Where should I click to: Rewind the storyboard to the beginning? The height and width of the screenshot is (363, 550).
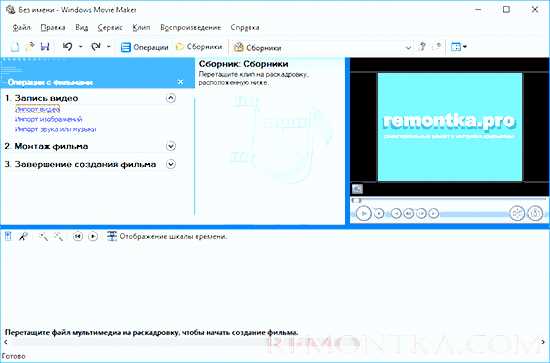78,237
